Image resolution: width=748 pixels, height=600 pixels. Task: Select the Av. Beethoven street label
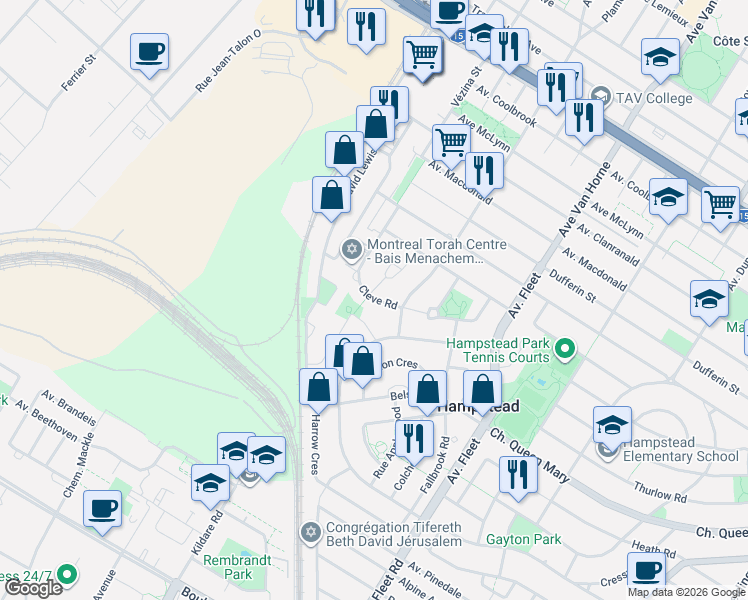tap(46, 421)
